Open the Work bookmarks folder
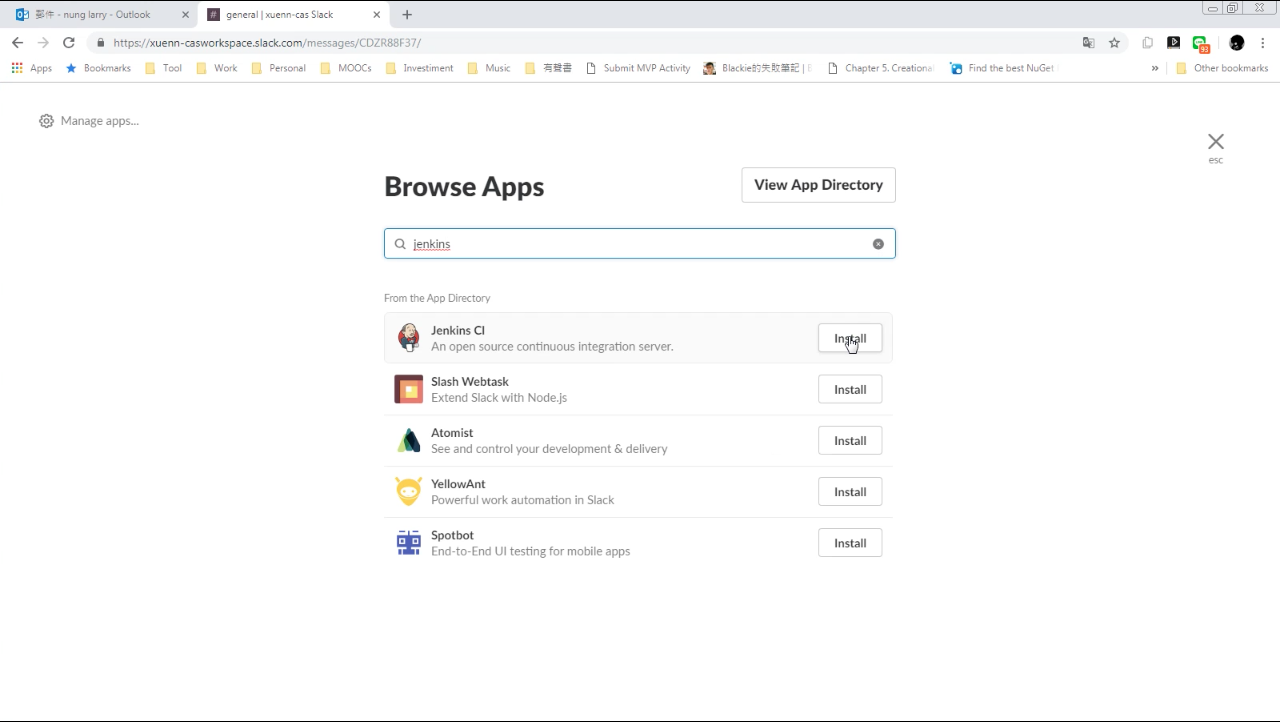Image resolution: width=1280 pixels, height=722 pixels. tap(216, 68)
